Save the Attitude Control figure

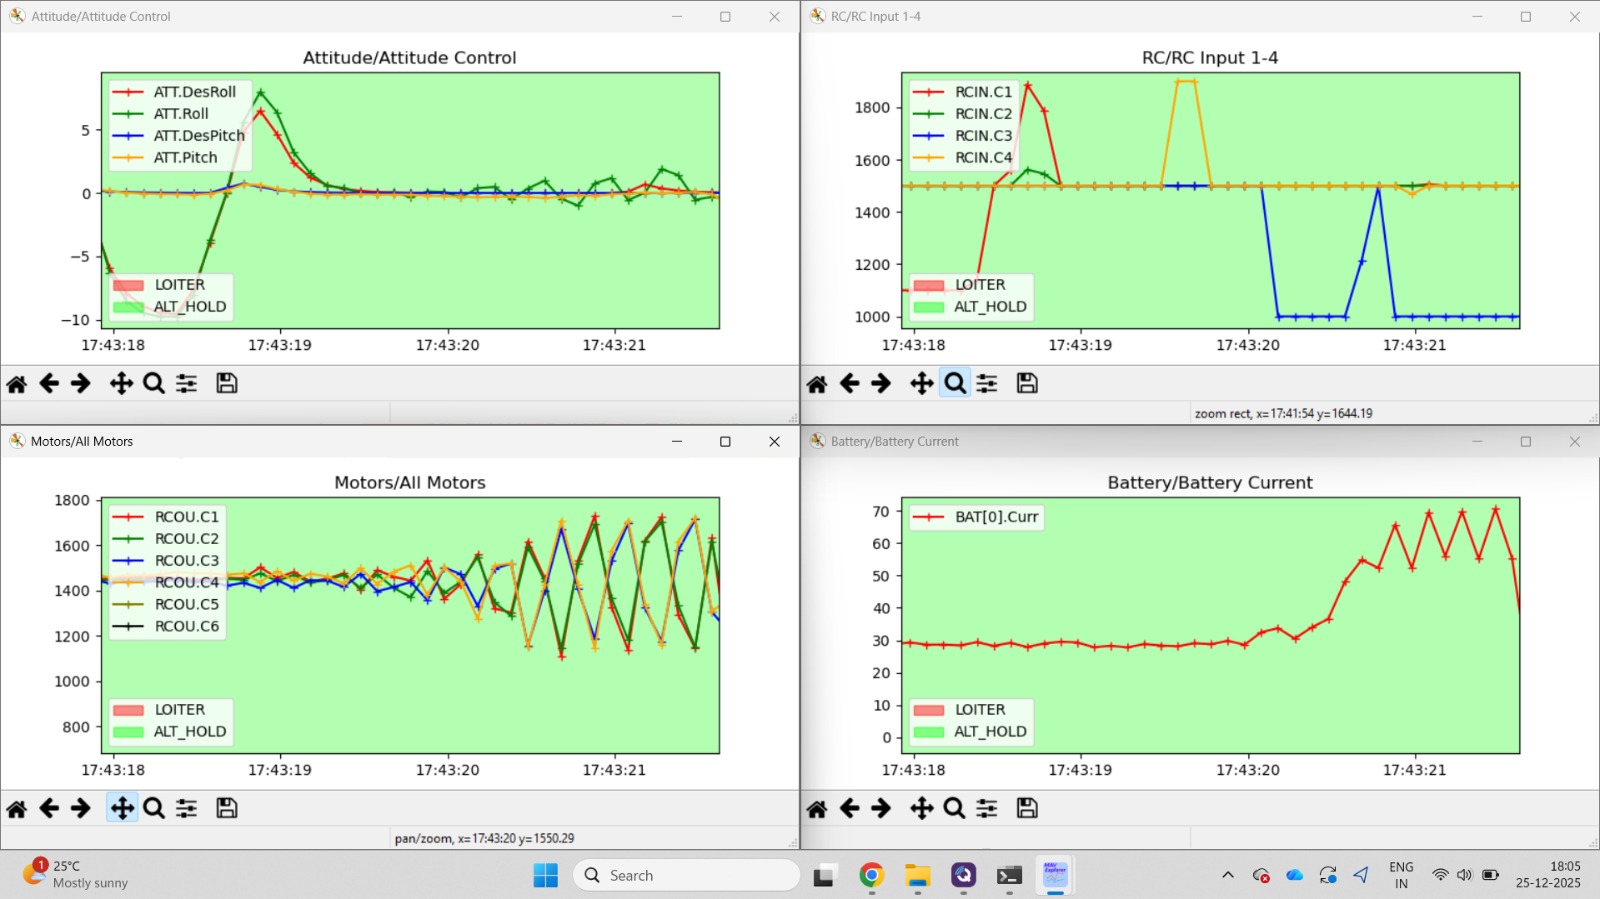click(227, 384)
